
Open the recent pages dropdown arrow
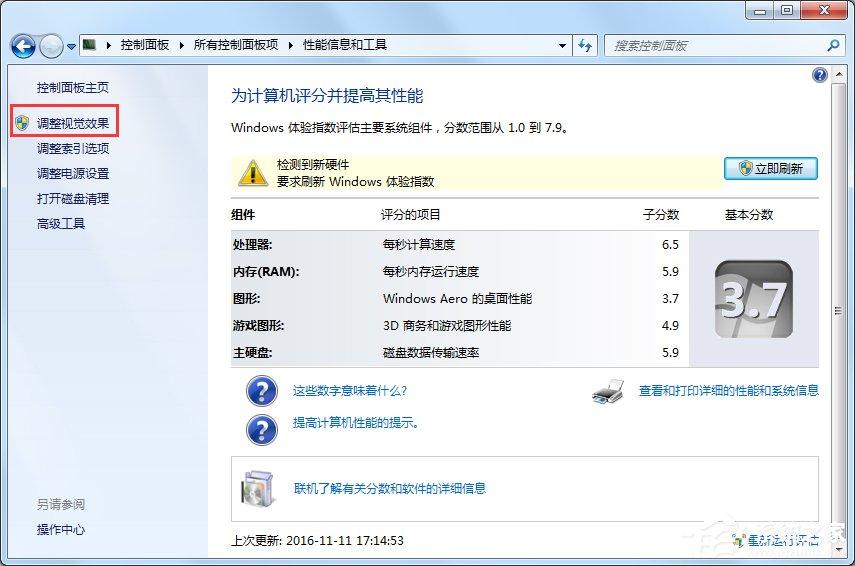71,47
